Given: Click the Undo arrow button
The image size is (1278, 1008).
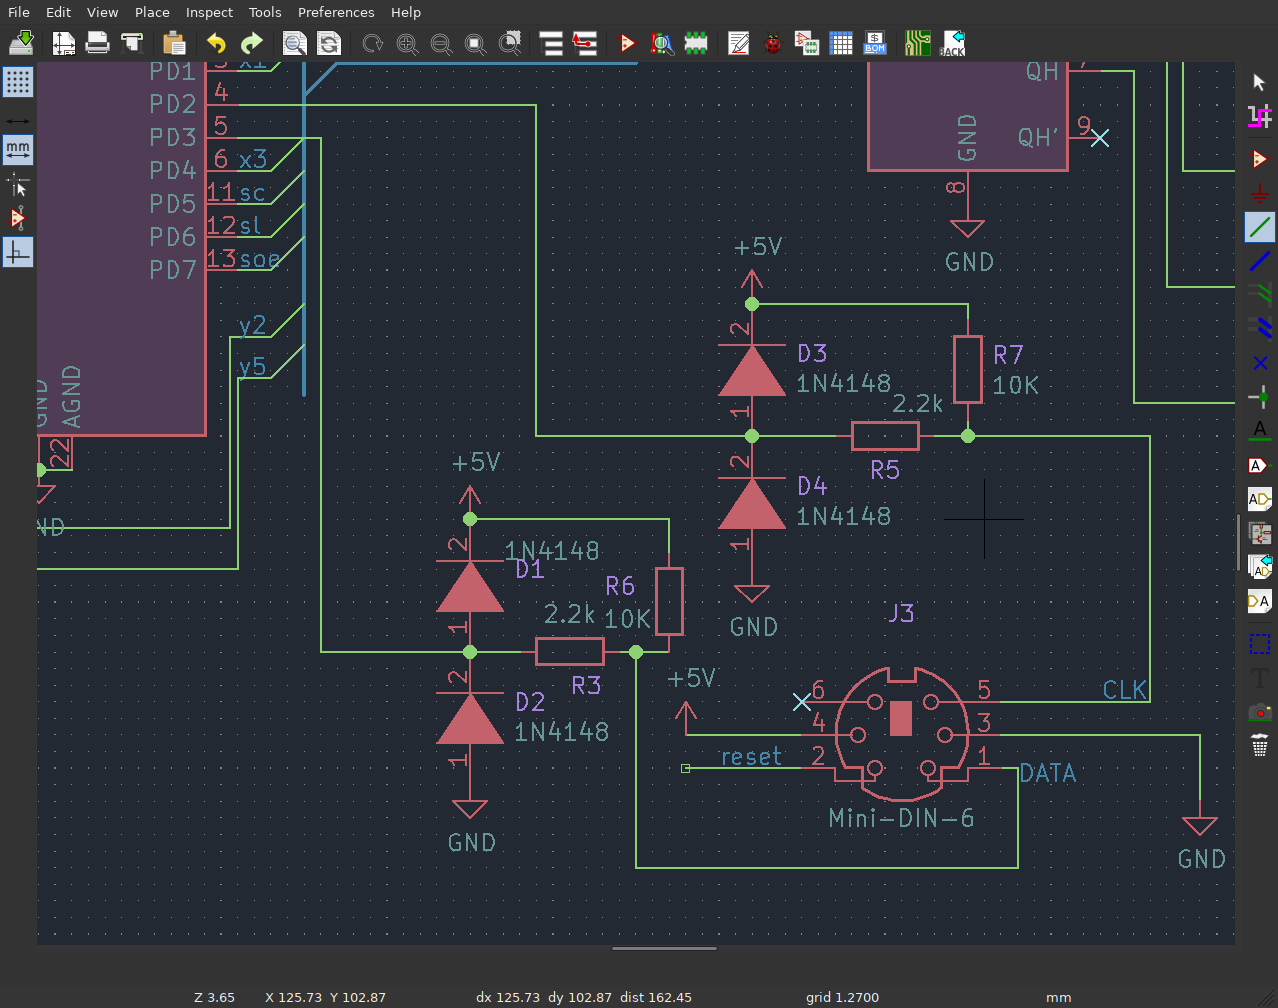Looking at the screenshot, I should pyautogui.click(x=216, y=43).
